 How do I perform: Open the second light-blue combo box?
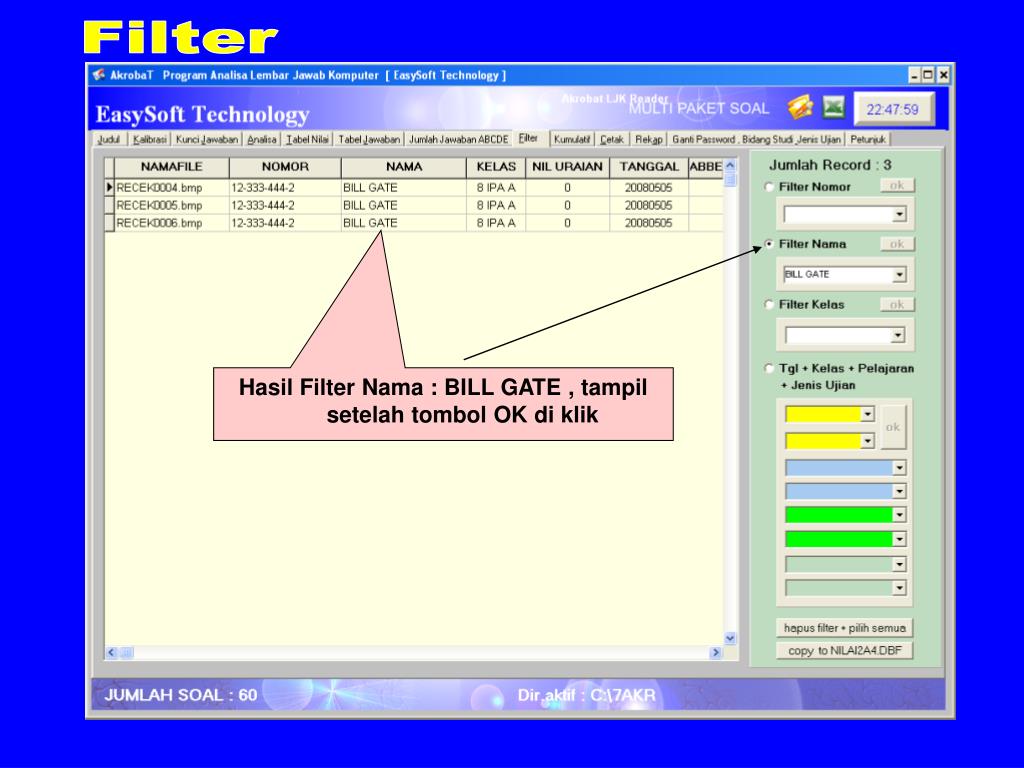tap(899, 491)
